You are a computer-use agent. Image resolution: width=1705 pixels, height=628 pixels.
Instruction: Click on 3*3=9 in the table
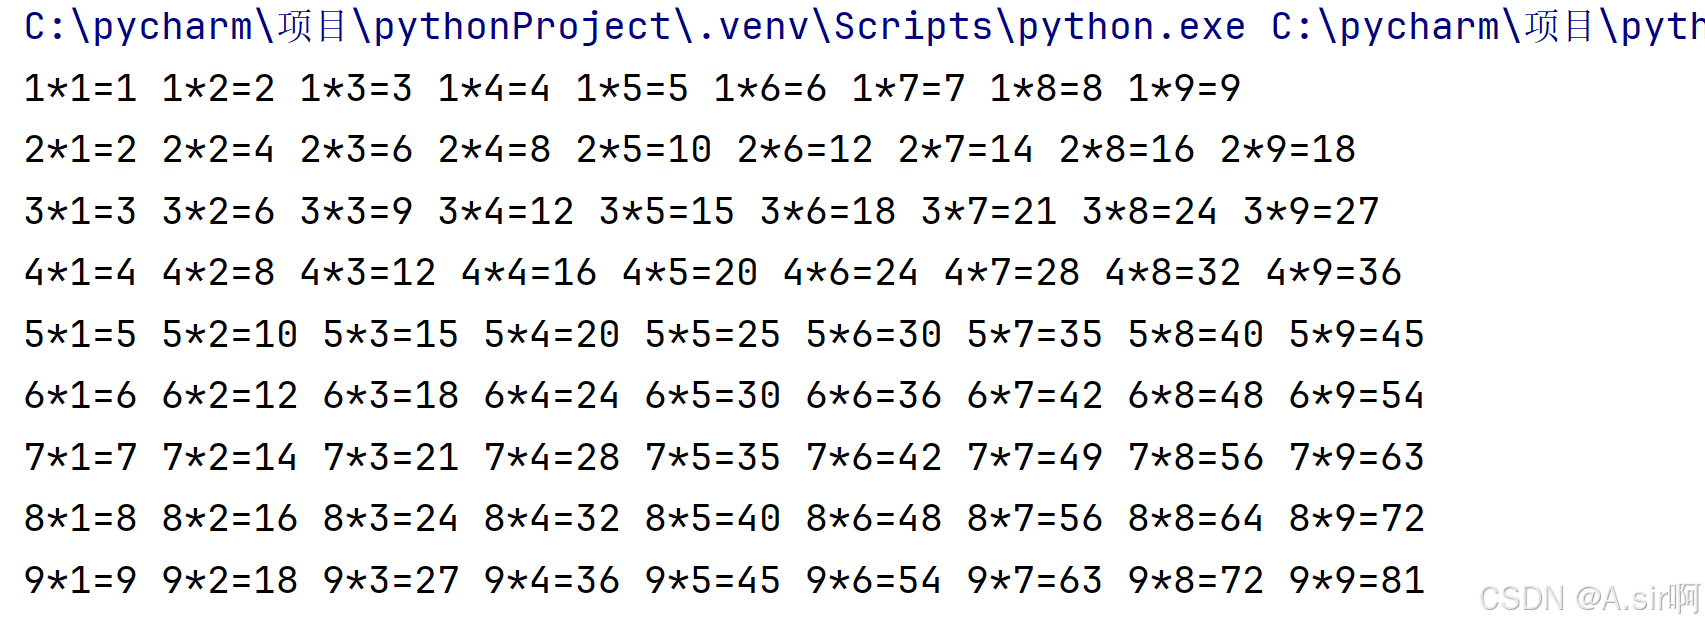click(356, 212)
